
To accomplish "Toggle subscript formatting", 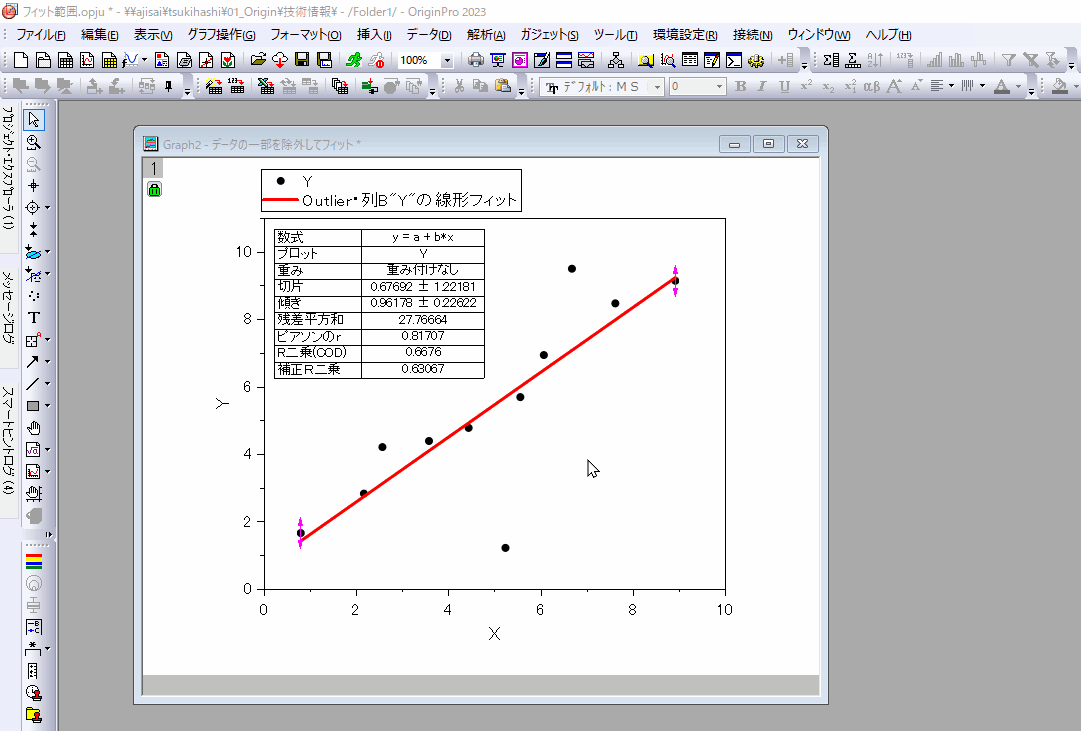I will pyautogui.click(x=828, y=86).
